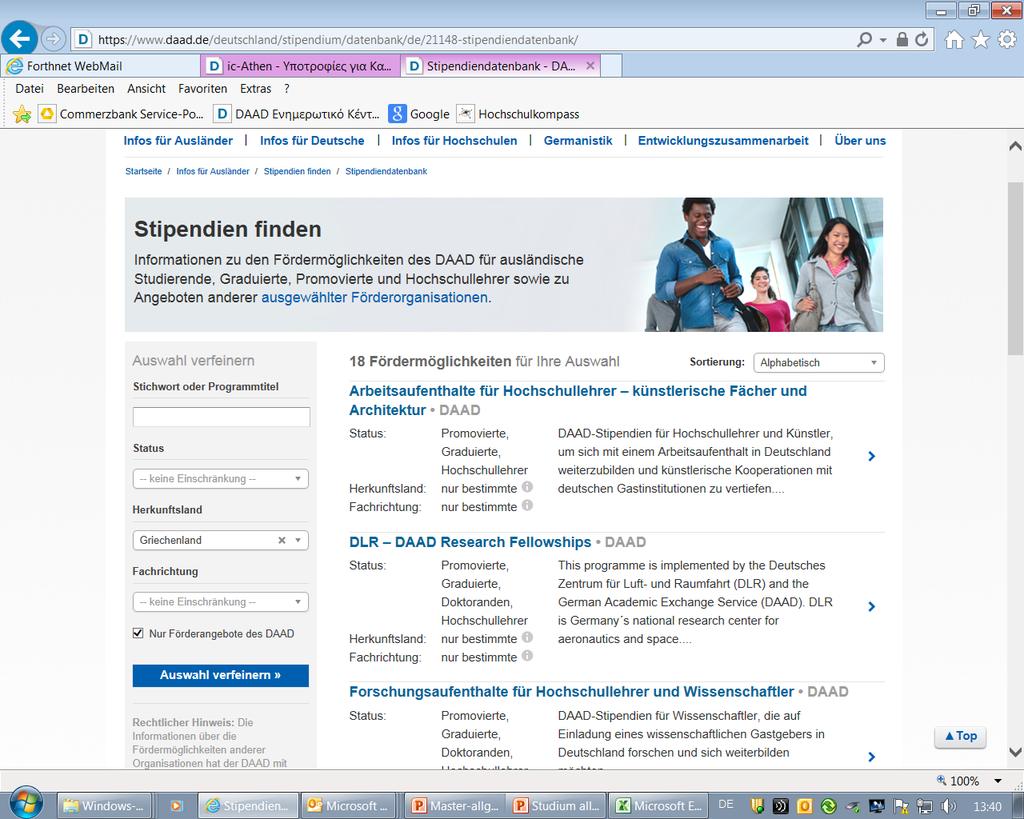Image resolution: width=1024 pixels, height=819 pixels.
Task: Open Infos für Hochschulen in the navigation
Action: [x=455, y=140]
